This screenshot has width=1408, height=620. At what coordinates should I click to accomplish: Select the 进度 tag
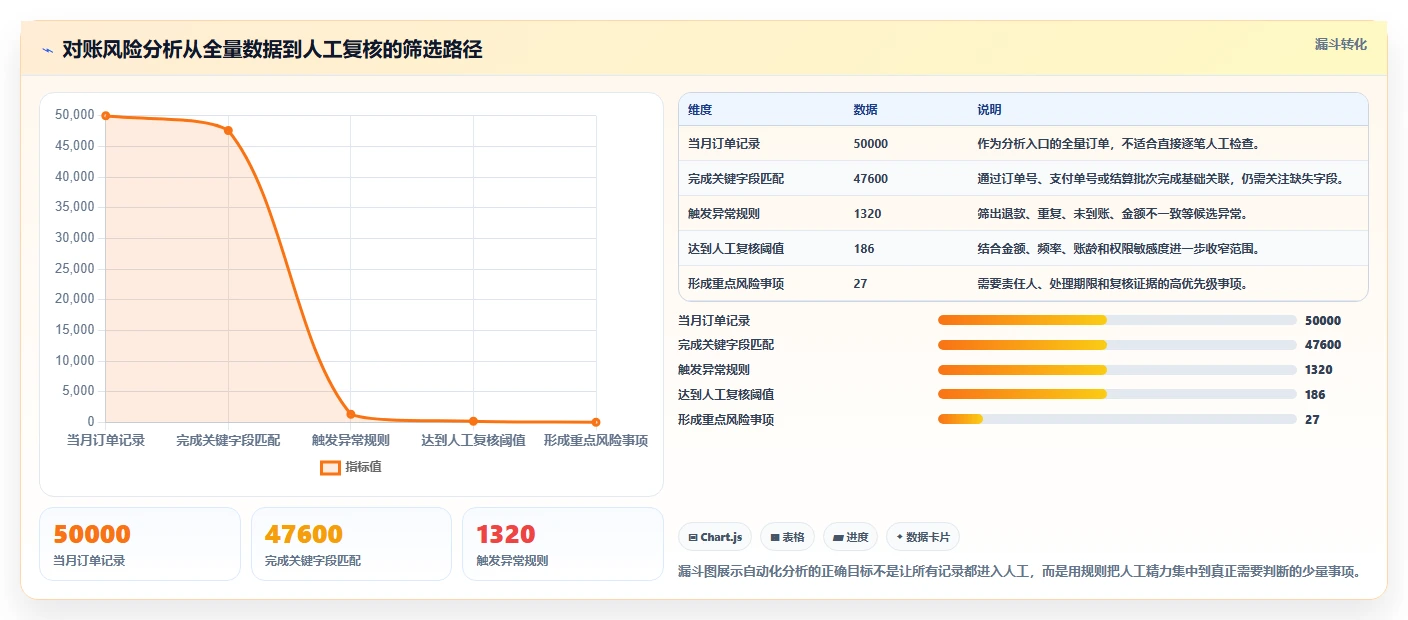tap(850, 537)
